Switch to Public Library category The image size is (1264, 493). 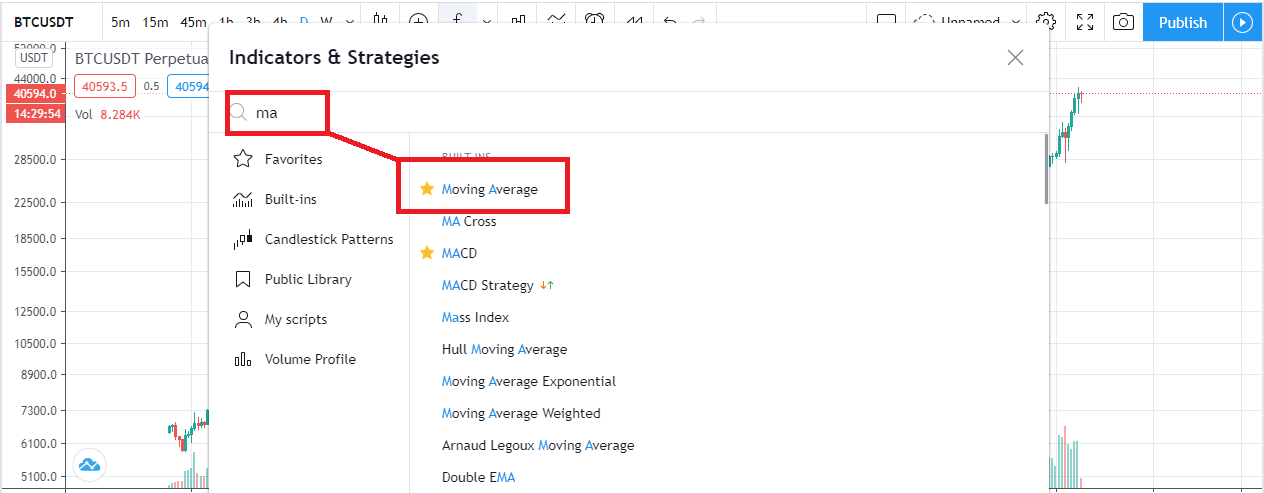tap(308, 279)
